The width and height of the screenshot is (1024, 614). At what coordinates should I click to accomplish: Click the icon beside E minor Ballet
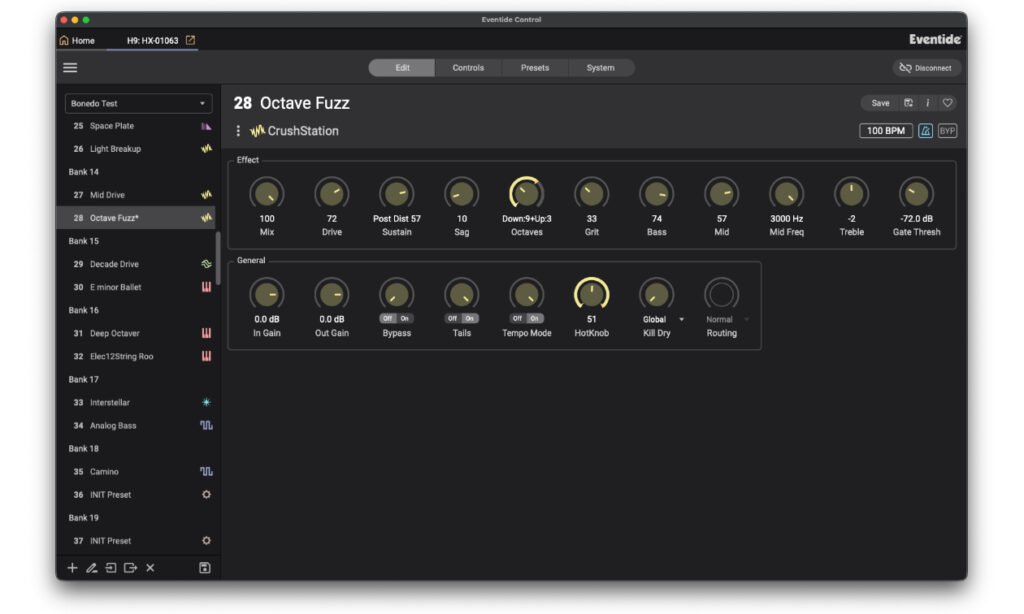pyautogui.click(x=206, y=287)
